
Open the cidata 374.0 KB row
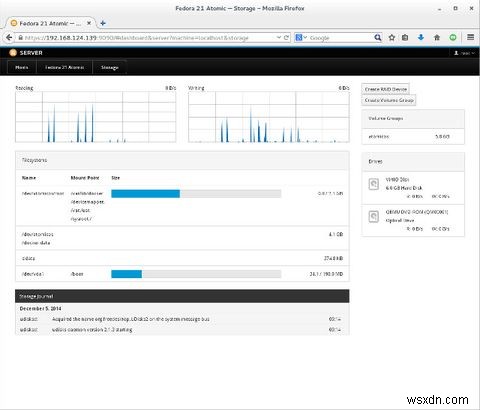point(182,258)
